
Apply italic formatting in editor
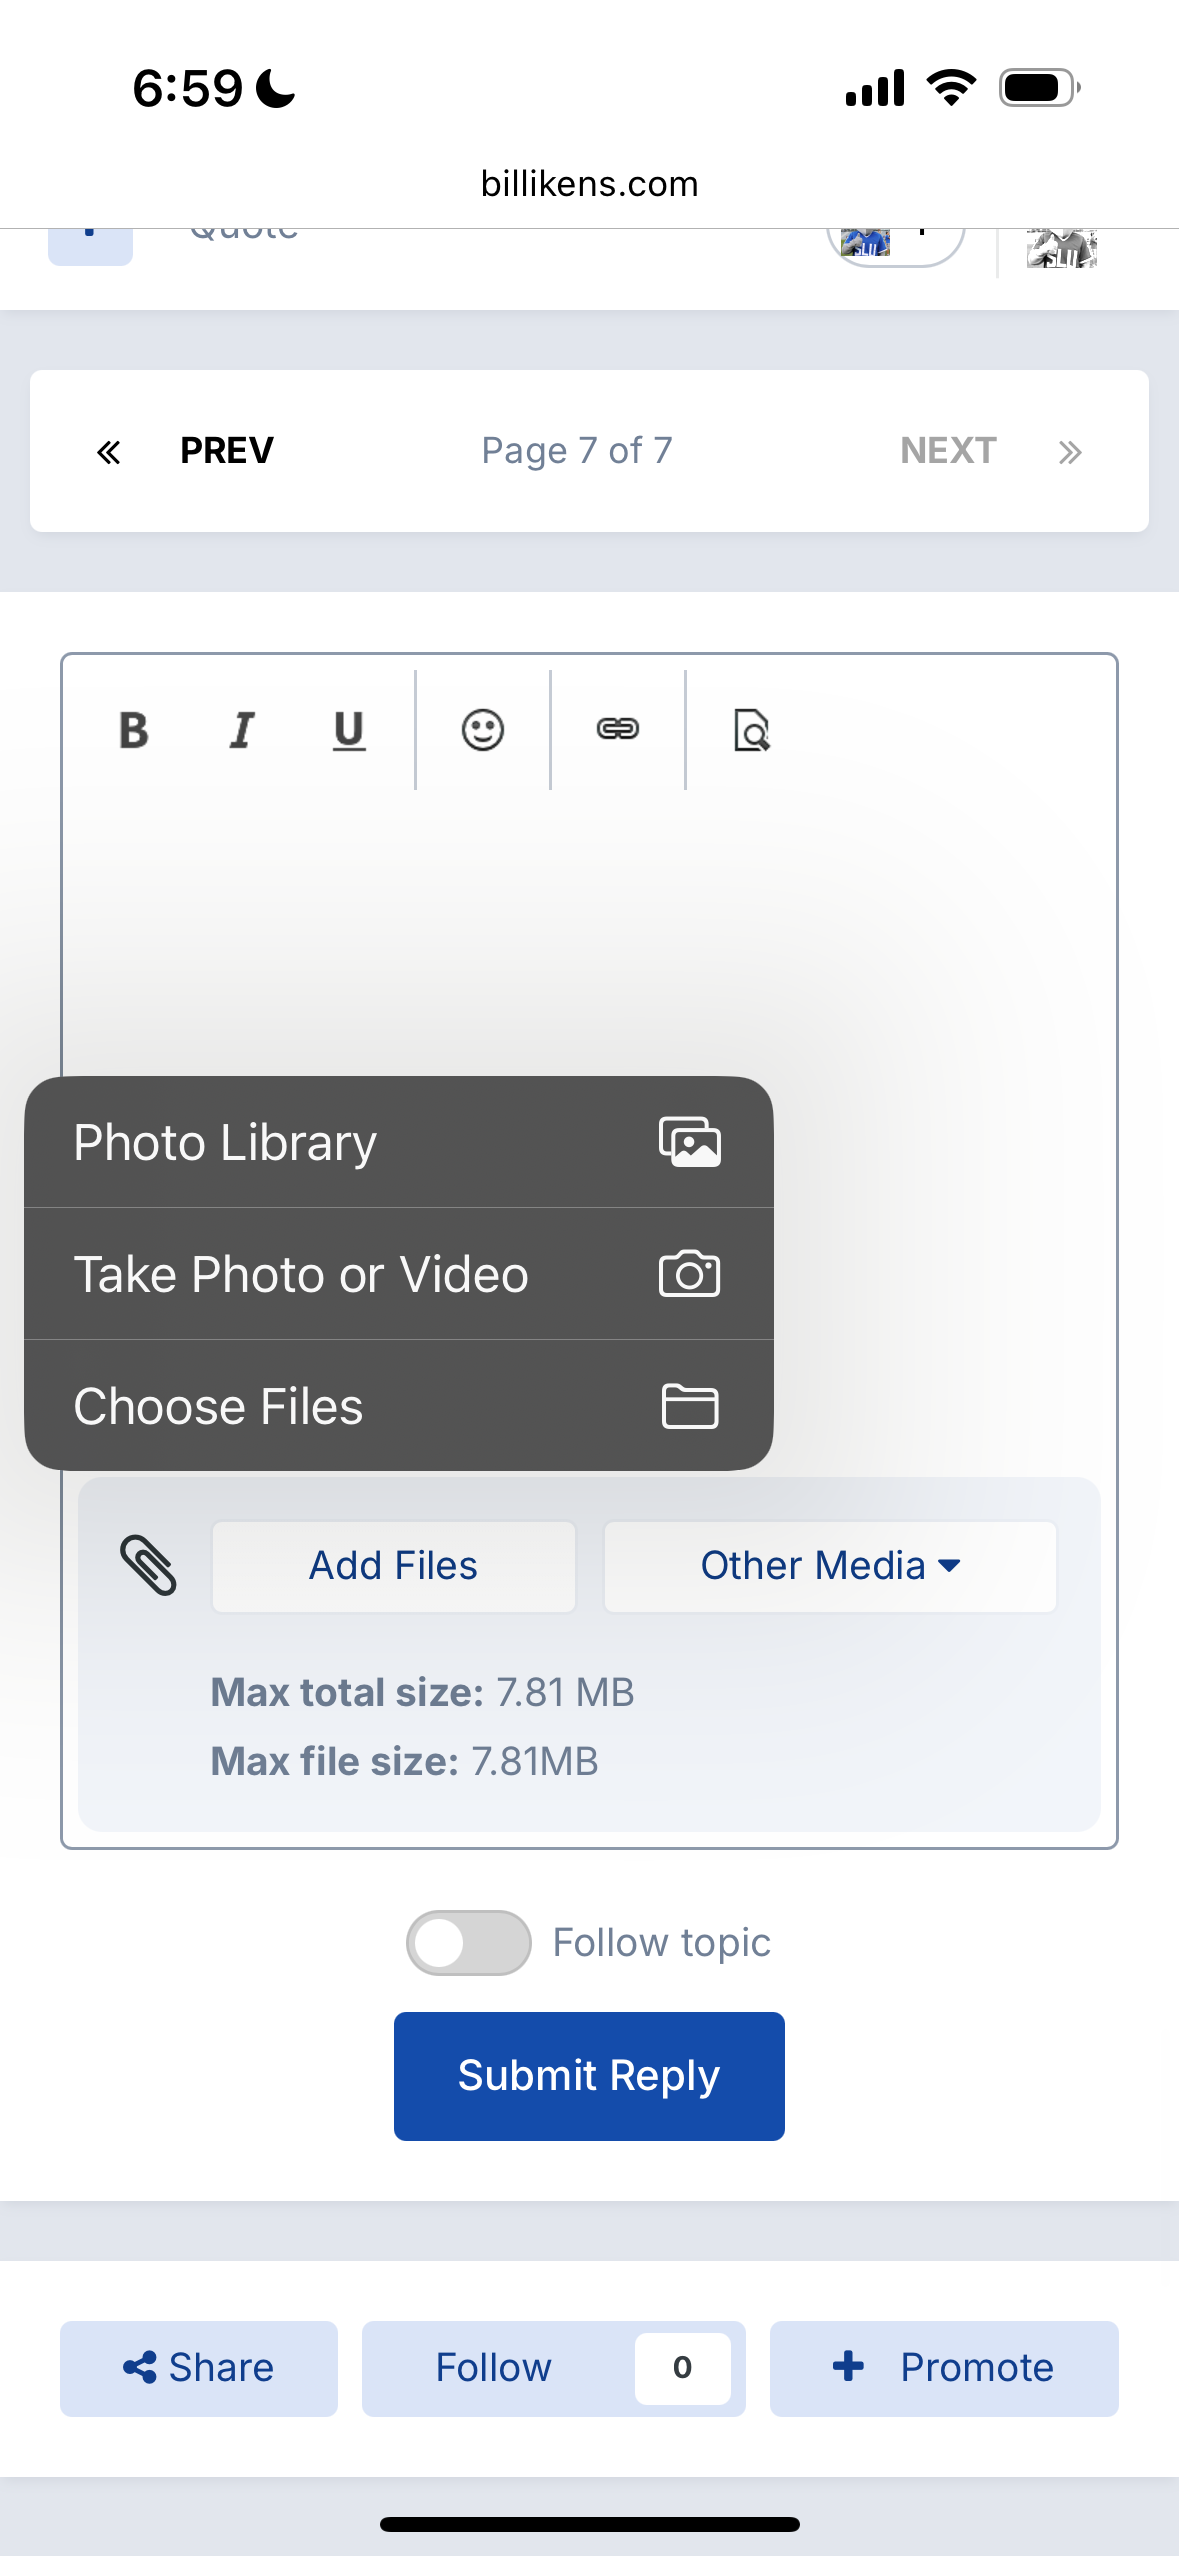[x=242, y=730]
